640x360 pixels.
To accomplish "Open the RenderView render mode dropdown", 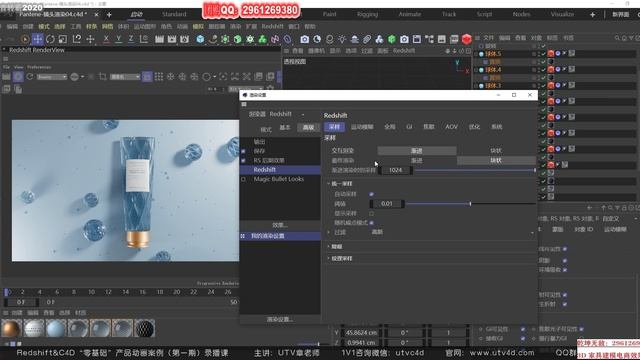I will click(52, 77).
